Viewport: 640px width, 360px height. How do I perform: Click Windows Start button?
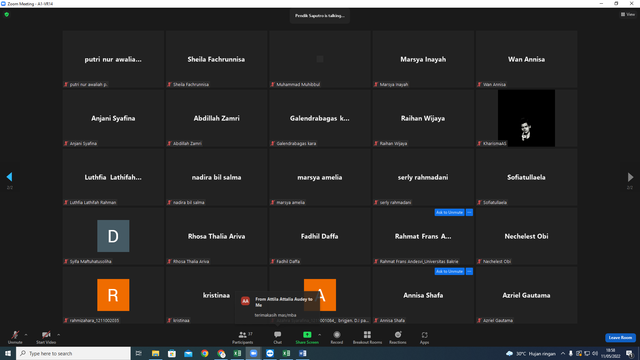pyautogui.click(x=8, y=353)
